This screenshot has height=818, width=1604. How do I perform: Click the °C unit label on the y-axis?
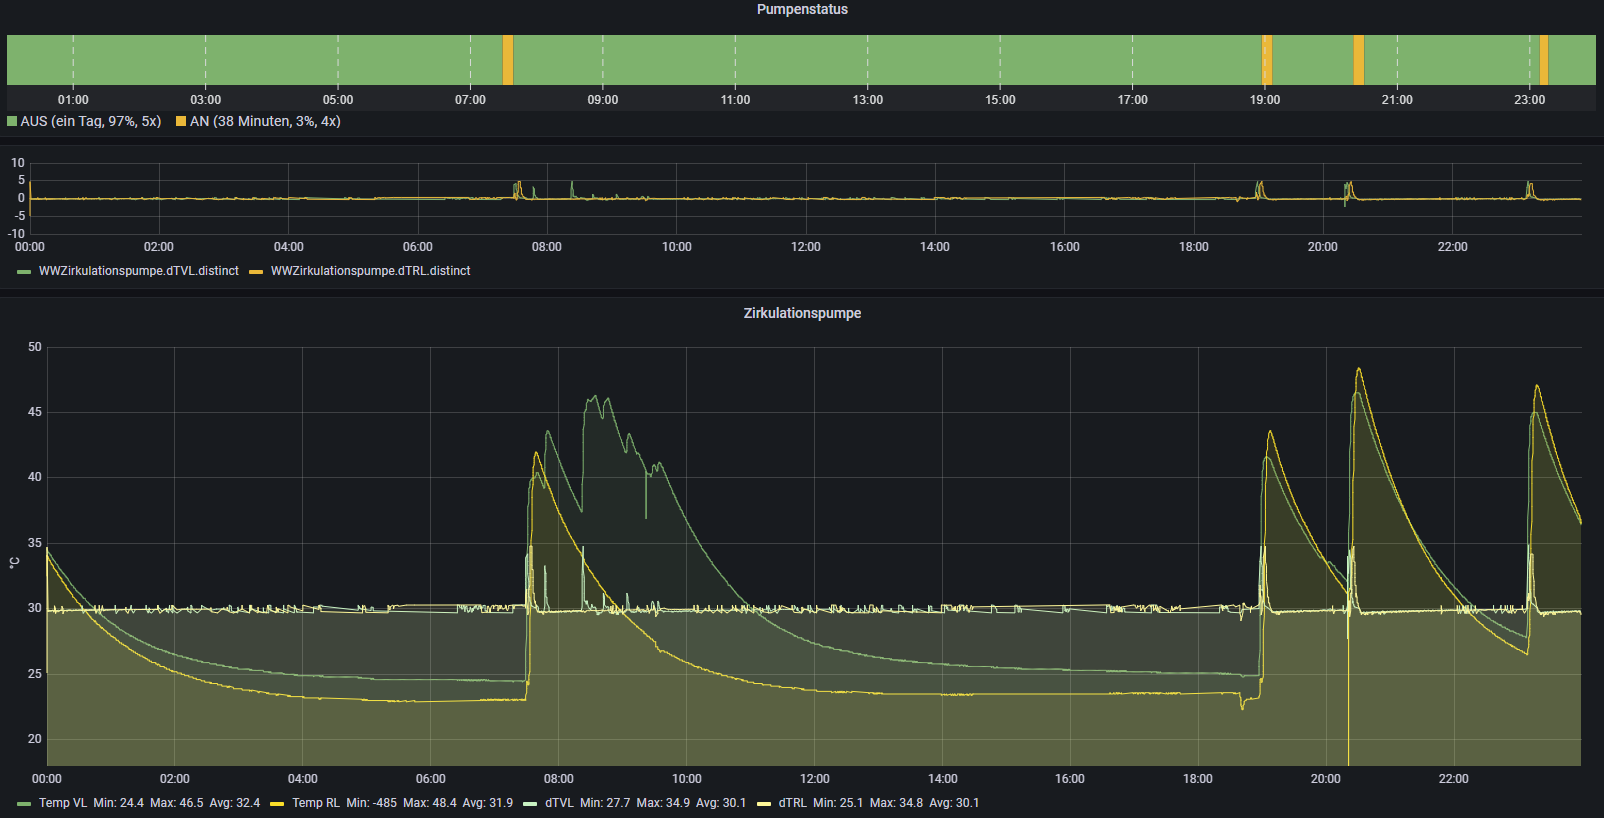pyautogui.click(x=14, y=563)
